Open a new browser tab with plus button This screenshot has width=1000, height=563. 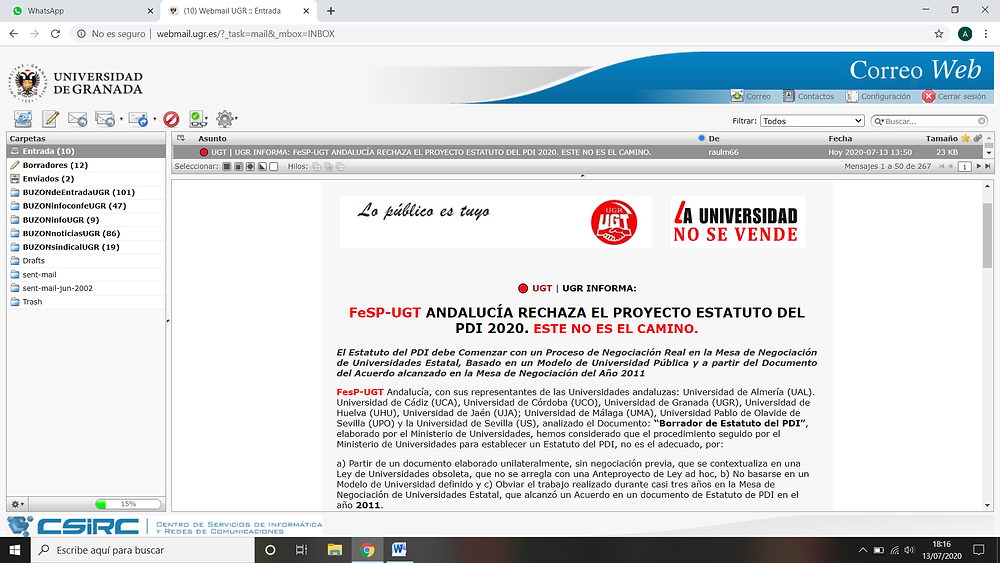click(330, 11)
